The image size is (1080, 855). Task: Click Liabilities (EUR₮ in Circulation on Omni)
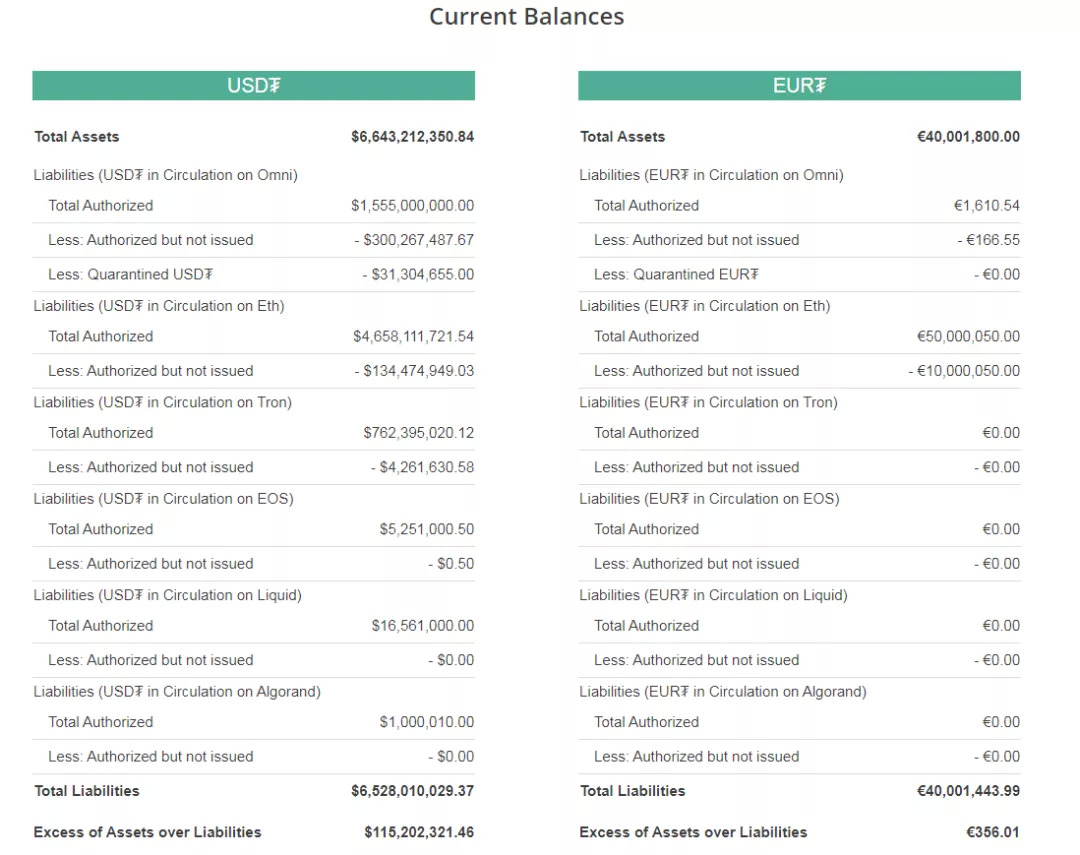(712, 175)
